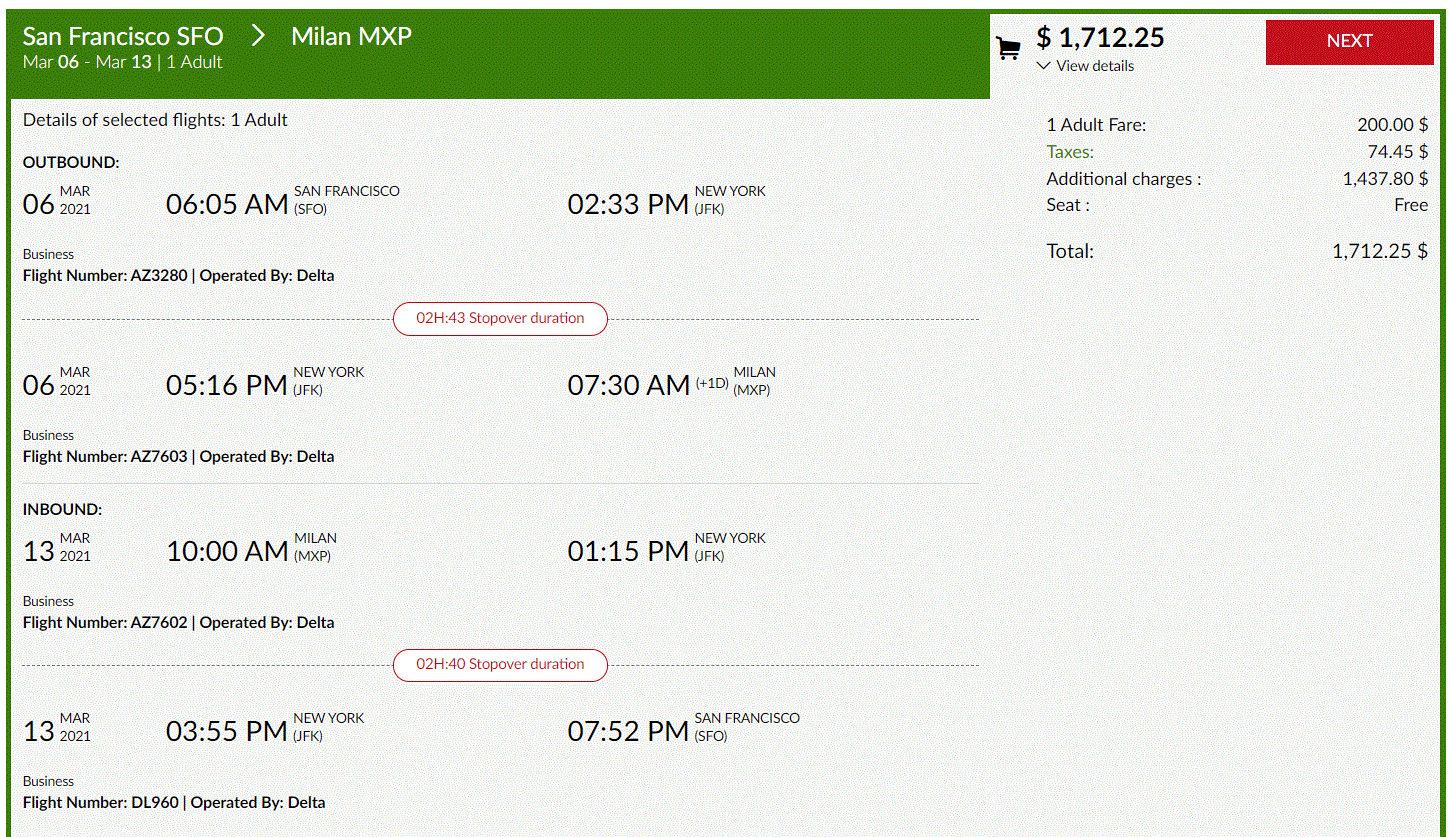Click the Additional charges line
Screen dimensions: 1450x837
(x=1122, y=178)
